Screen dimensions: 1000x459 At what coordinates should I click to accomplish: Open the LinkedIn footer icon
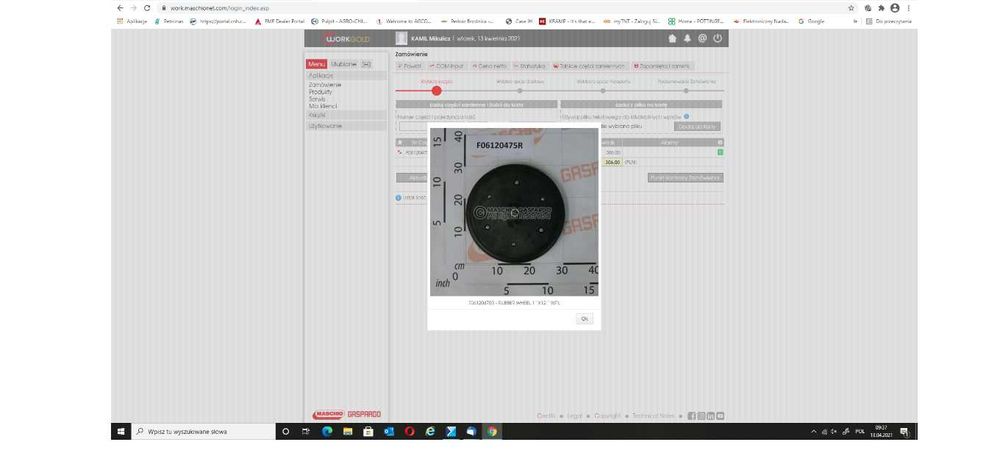(x=710, y=416)
